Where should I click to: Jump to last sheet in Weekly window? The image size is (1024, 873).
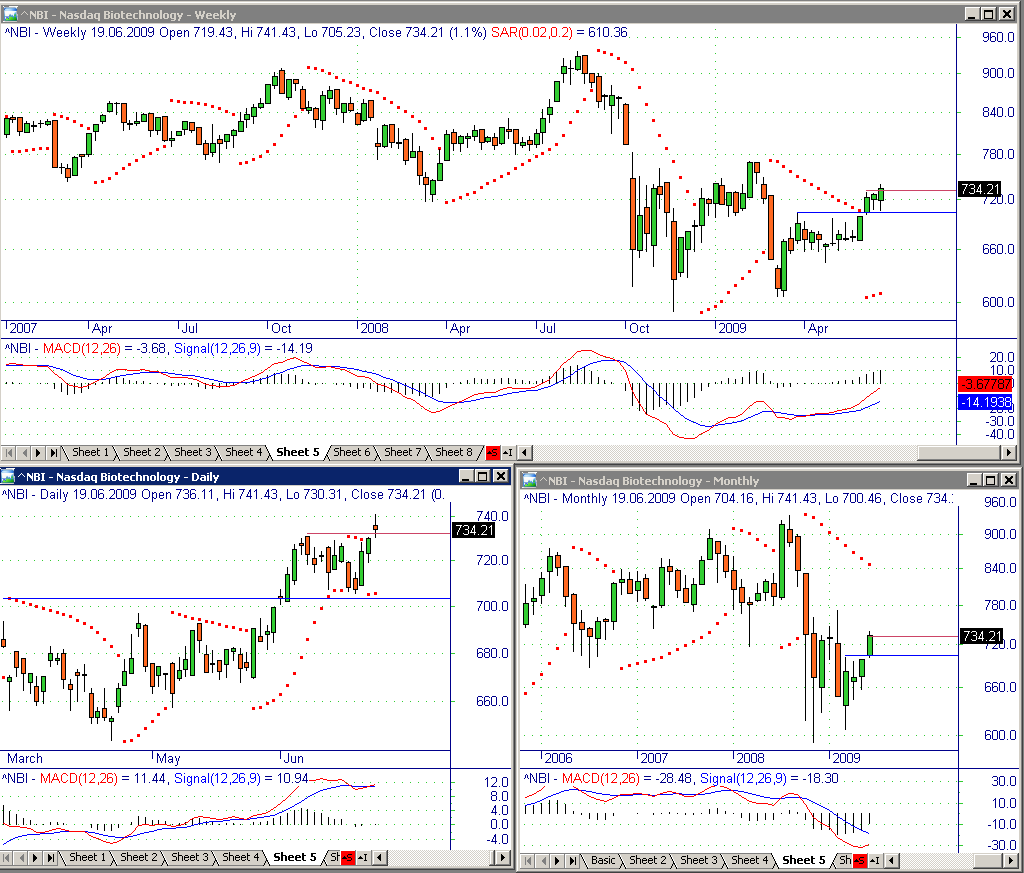[x=54, y=452]
